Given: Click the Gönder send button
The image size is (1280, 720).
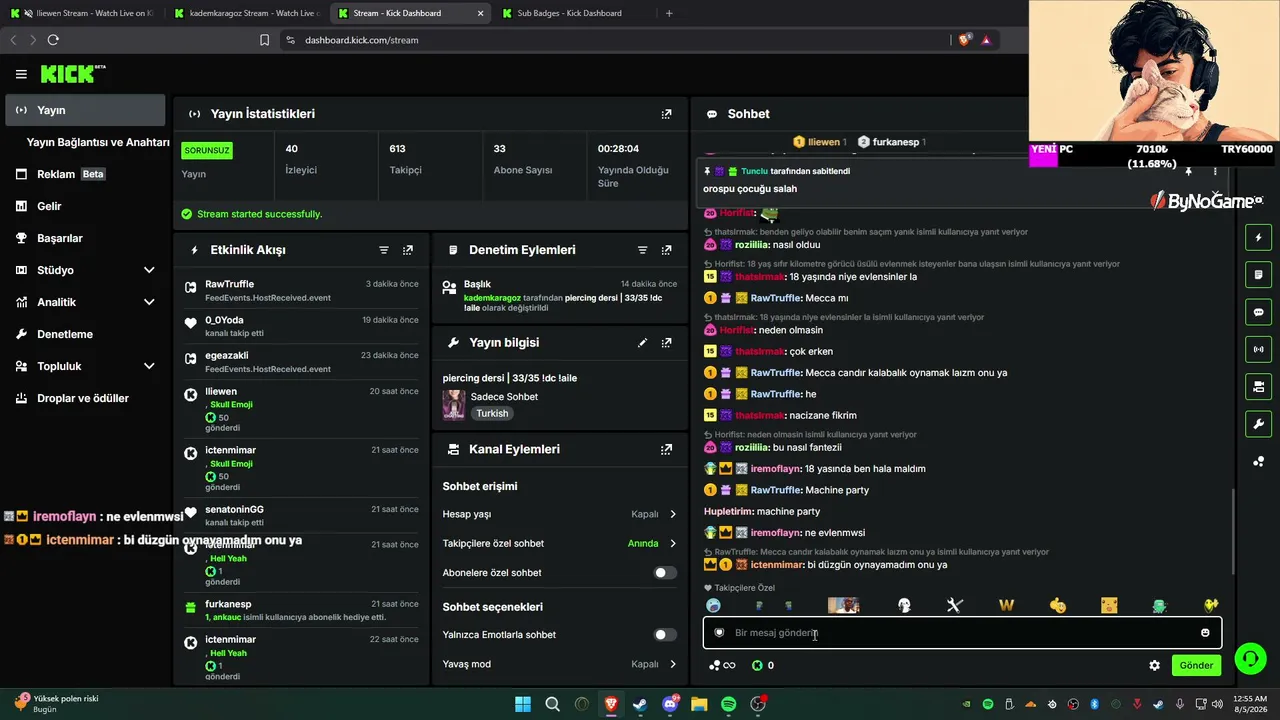Looking at the screenshot, I should (1196, 665).
